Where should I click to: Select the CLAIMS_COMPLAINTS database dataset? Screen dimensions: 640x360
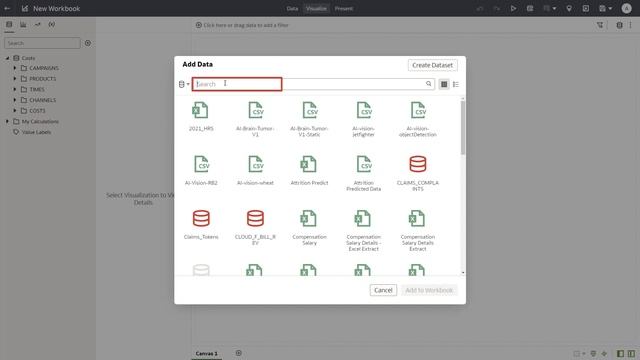[418, 173]
